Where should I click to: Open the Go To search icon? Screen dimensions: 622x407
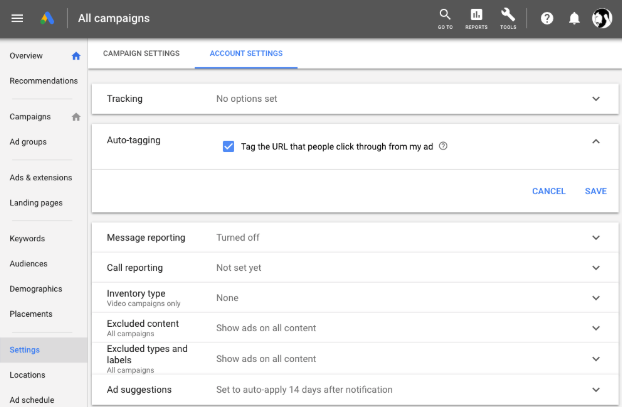(x=445, y=19)
